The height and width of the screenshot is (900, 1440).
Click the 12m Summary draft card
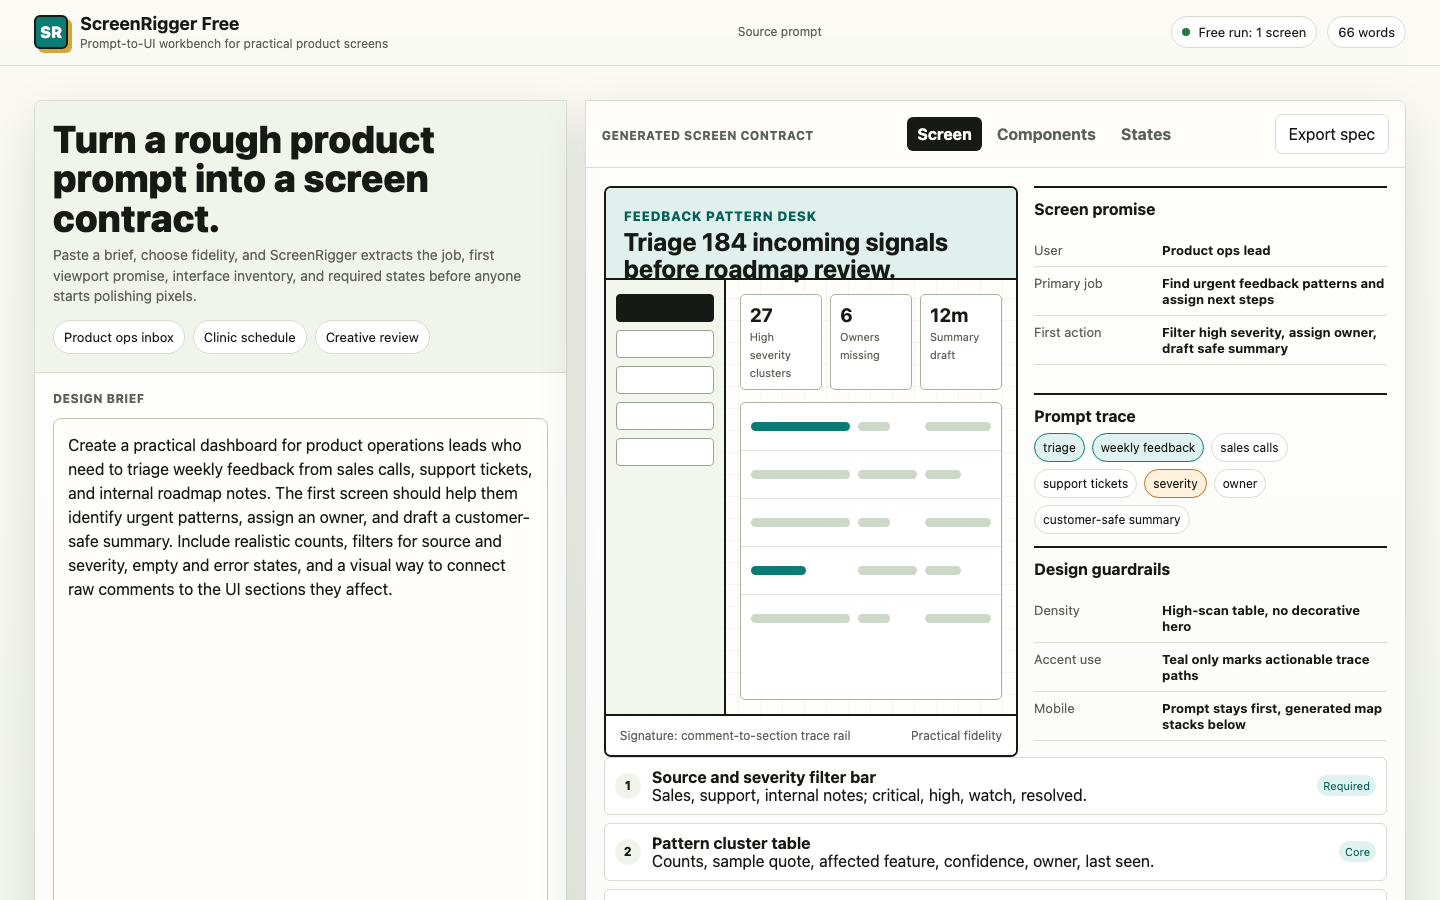pyautogui.click(x=961, y=342)
